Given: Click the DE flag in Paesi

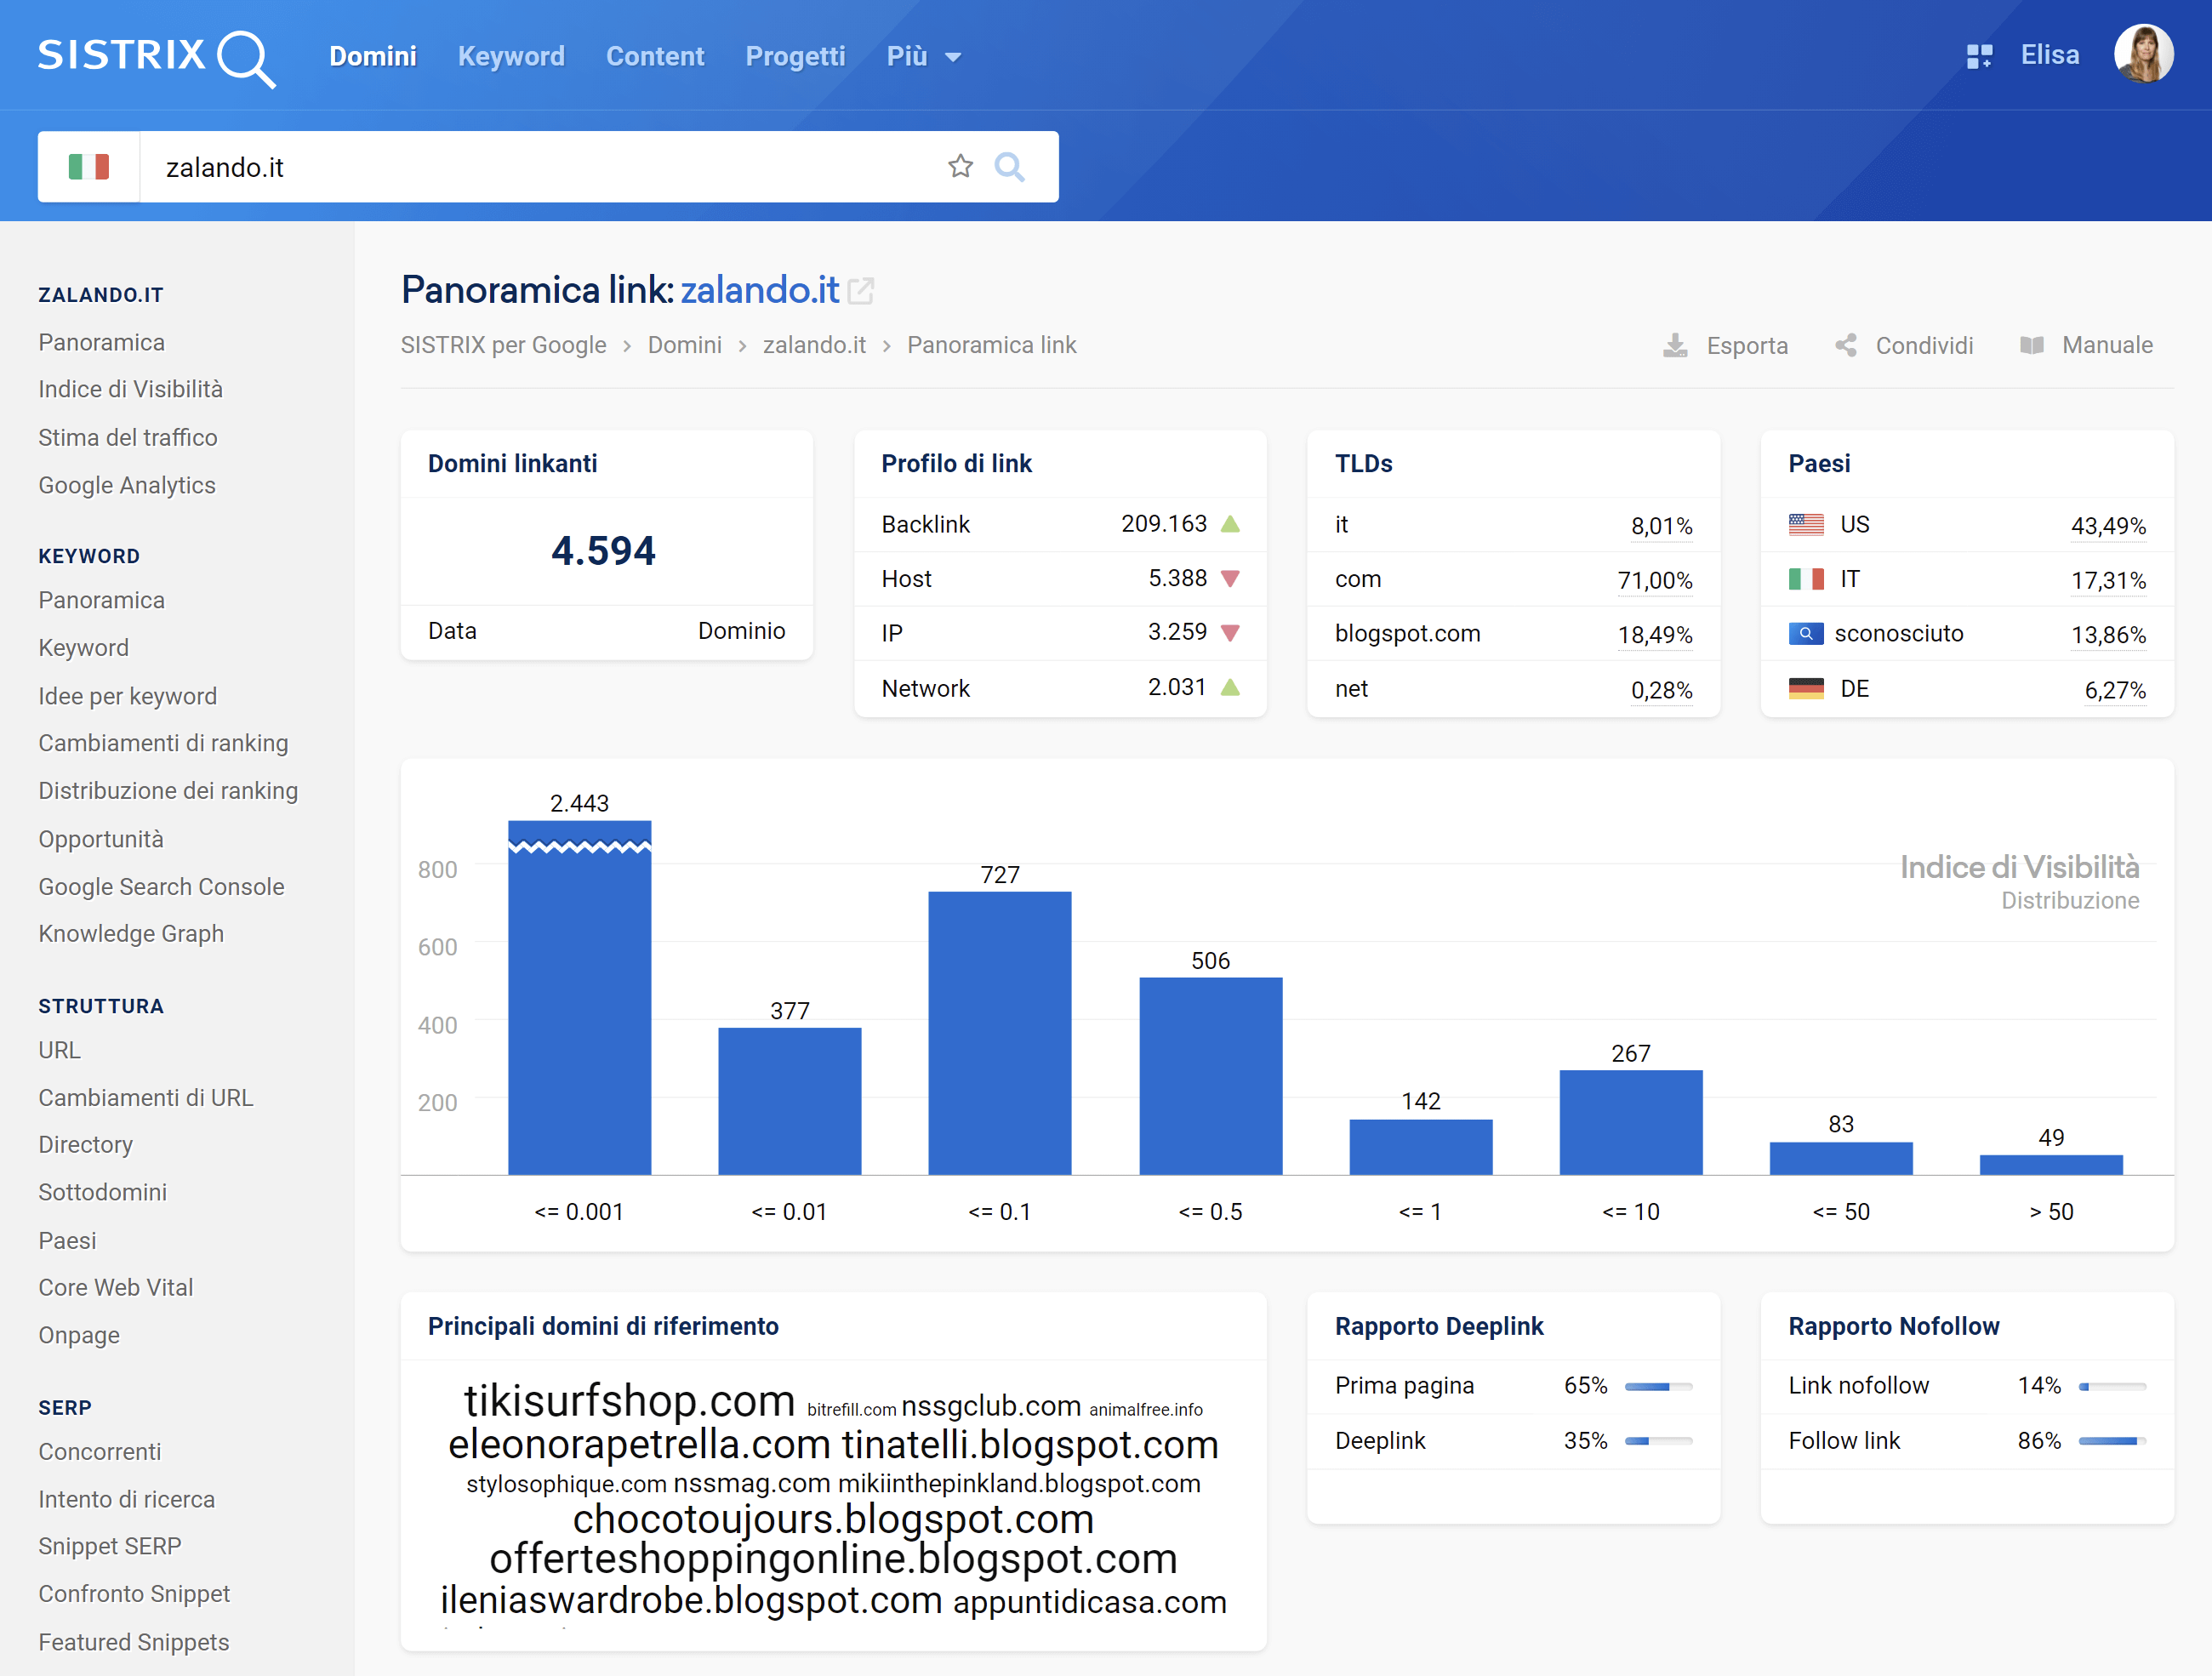Looking at the screenshot, I should click(1806, 689).
